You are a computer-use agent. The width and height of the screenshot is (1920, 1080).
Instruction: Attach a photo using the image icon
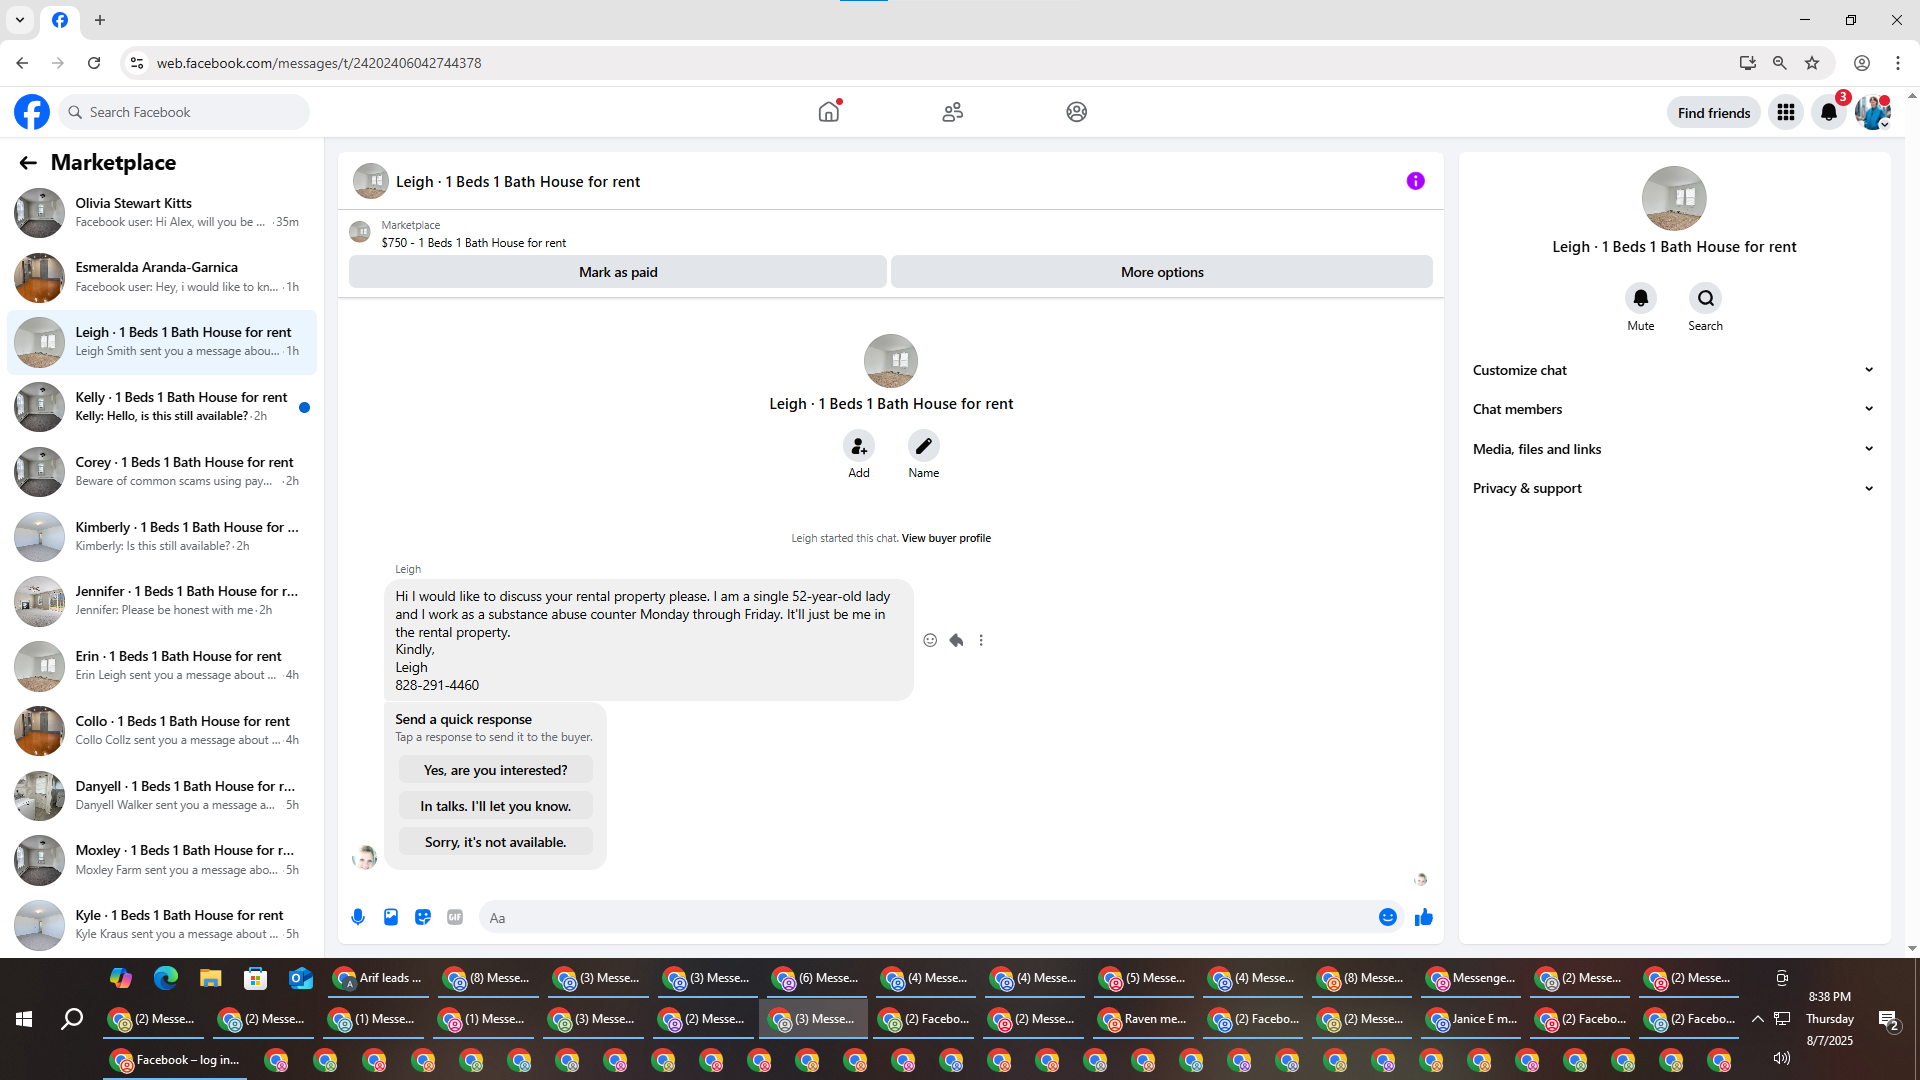tap(391, 917)
